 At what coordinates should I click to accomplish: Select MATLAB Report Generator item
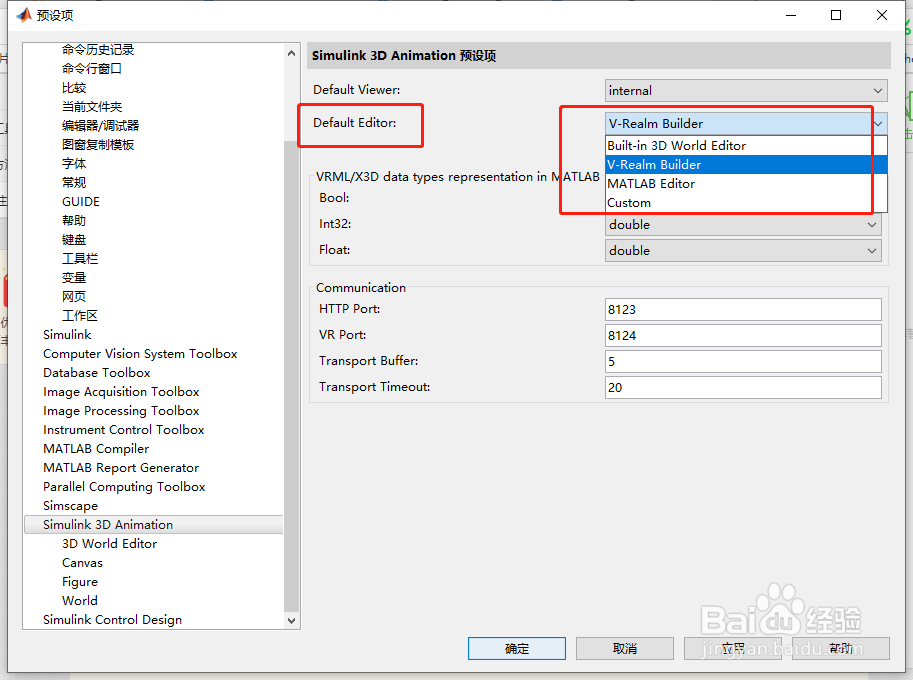121,468
